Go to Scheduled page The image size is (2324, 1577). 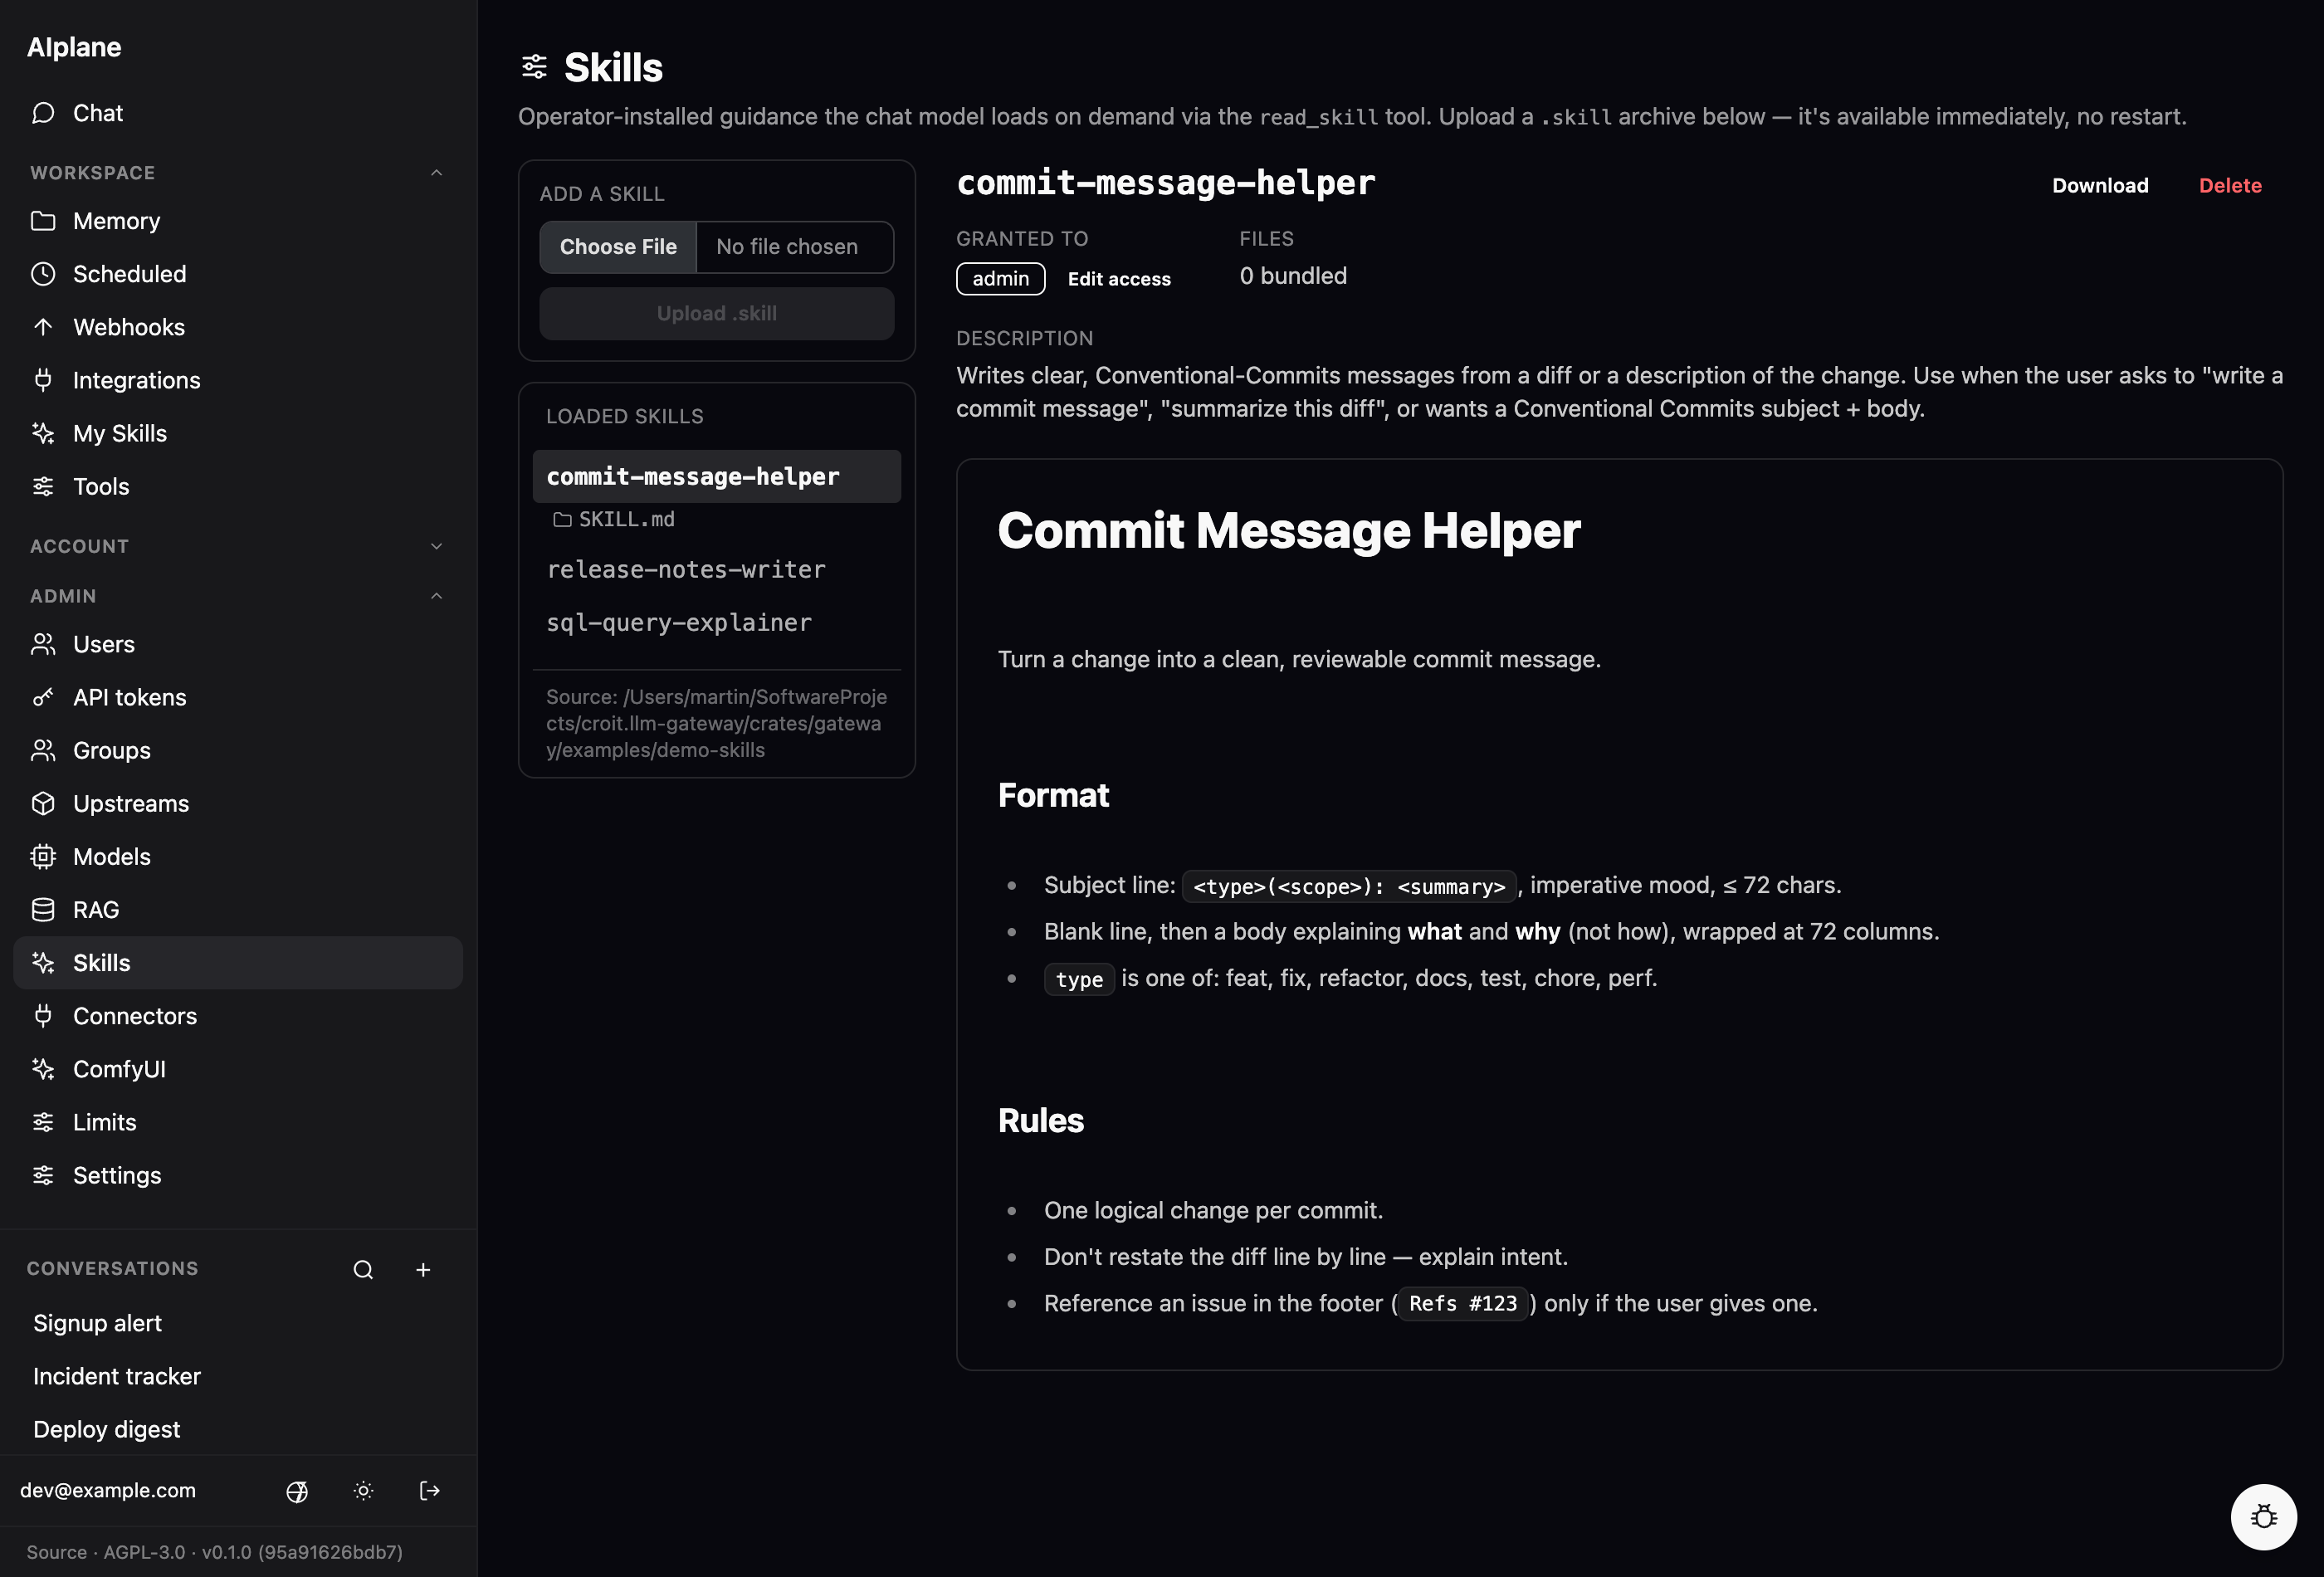click(x=238, y=274)
